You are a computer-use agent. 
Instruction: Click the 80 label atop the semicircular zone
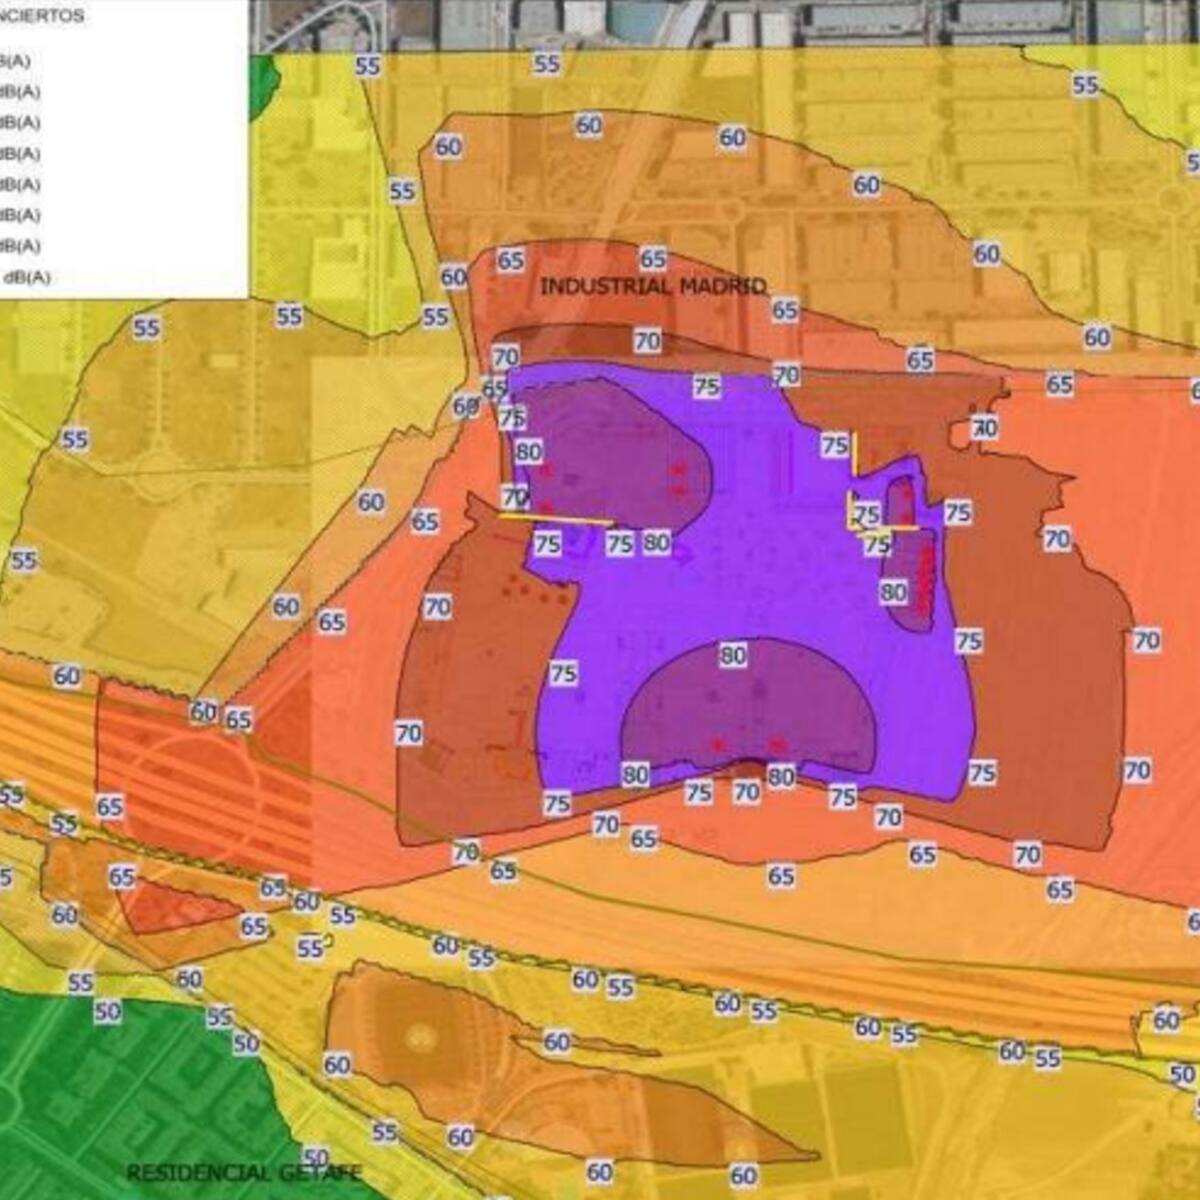pos(733,656)
